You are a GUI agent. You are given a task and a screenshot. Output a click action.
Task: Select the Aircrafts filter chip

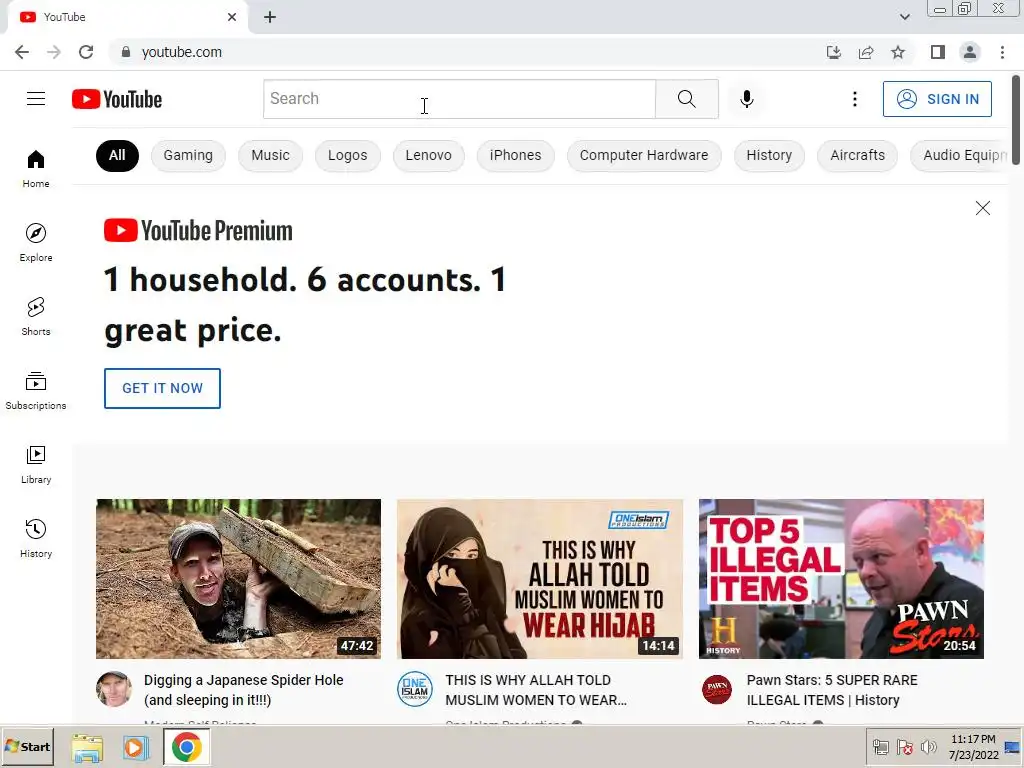click(857, 155)
